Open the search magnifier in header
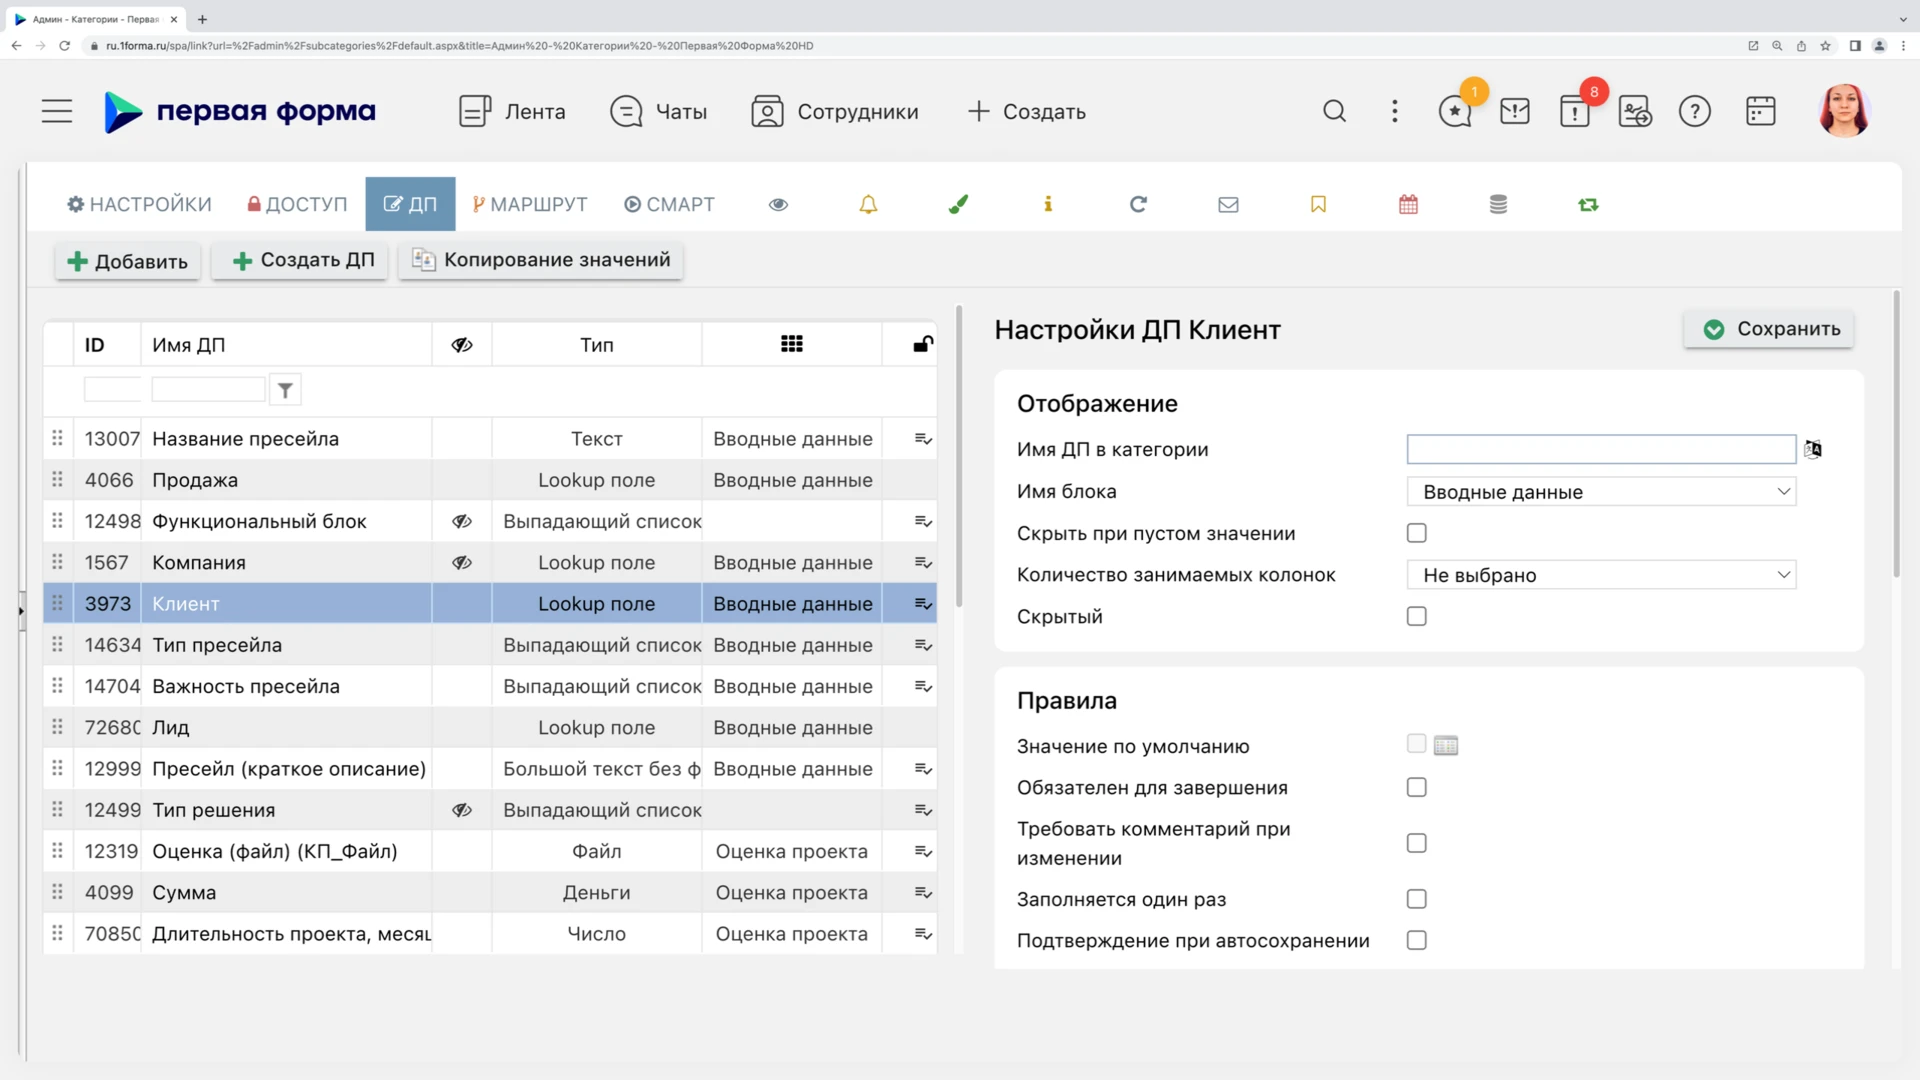This screenshot has width=1920, height=1080. pos(1334,111)
